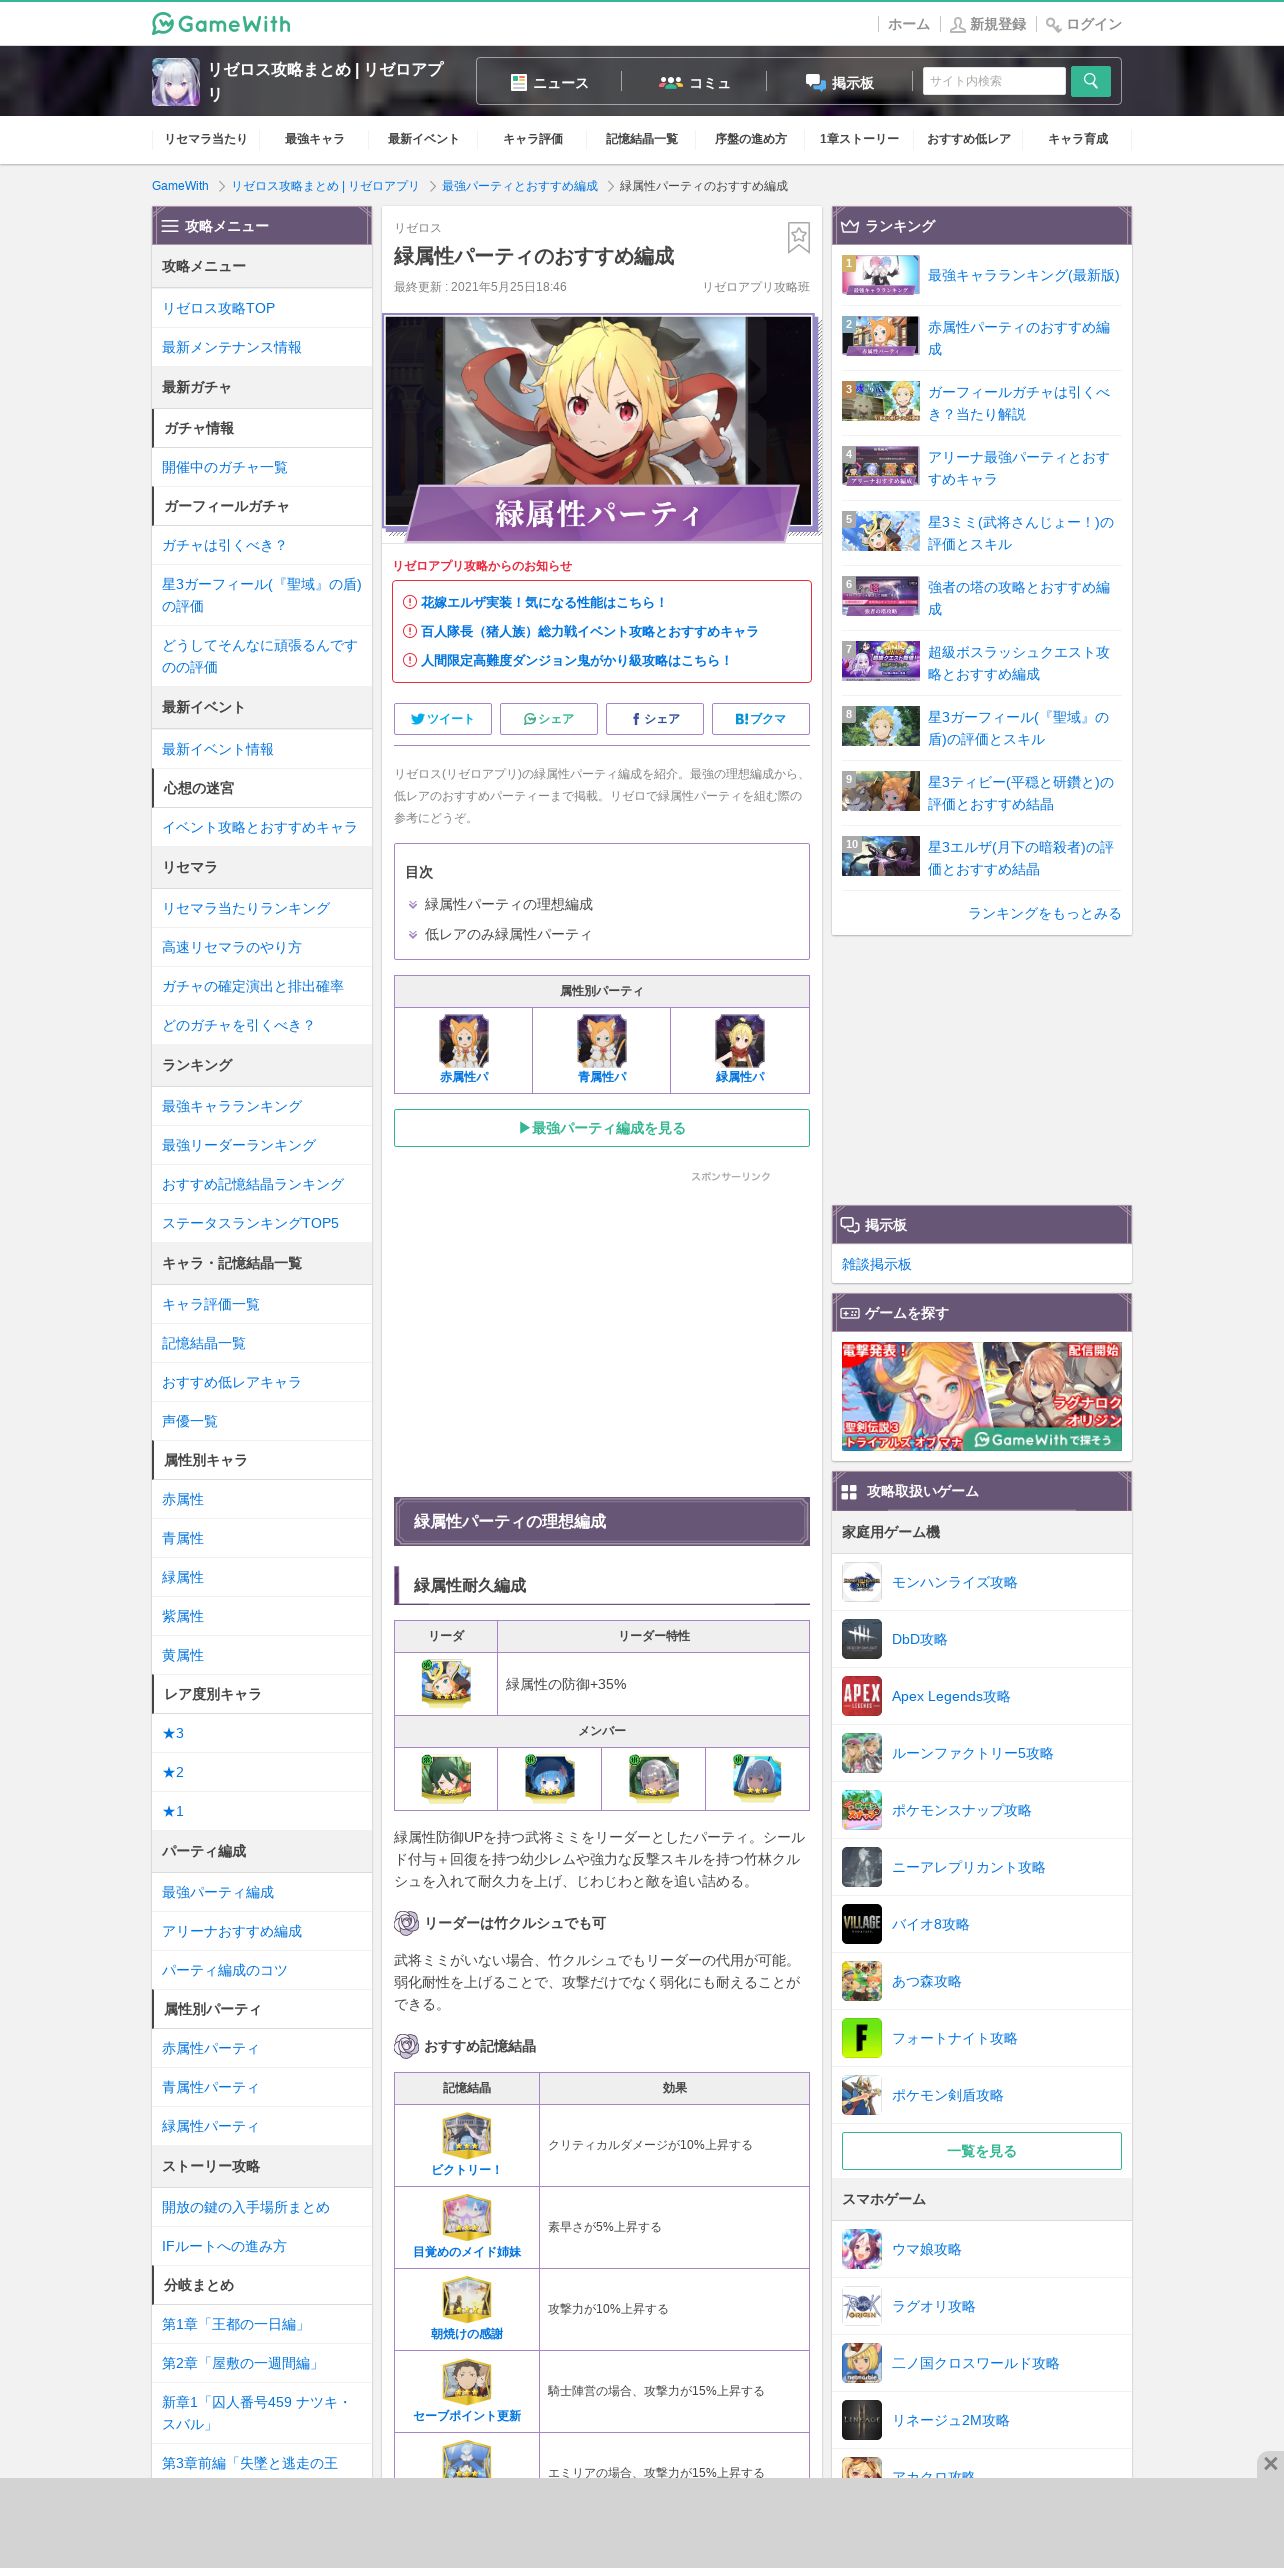The height and width of the screenshot is (2568, 1284).
Task: Click the ログイン link
Action: pyautogui.click(x=1084, y=24)
